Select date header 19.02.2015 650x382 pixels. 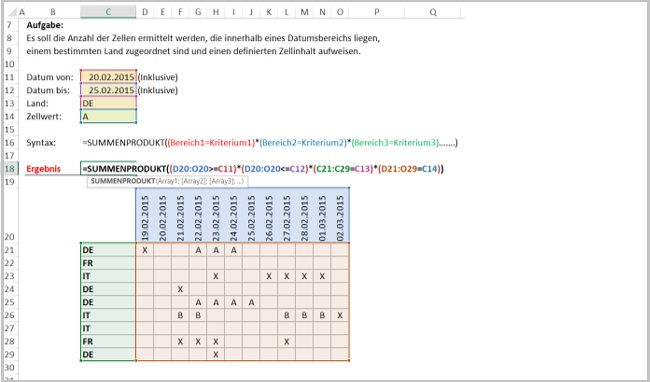145,215
